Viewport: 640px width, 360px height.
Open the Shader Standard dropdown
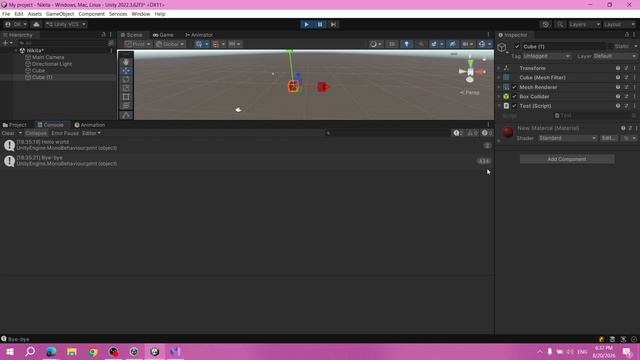(x=567, y=138)
